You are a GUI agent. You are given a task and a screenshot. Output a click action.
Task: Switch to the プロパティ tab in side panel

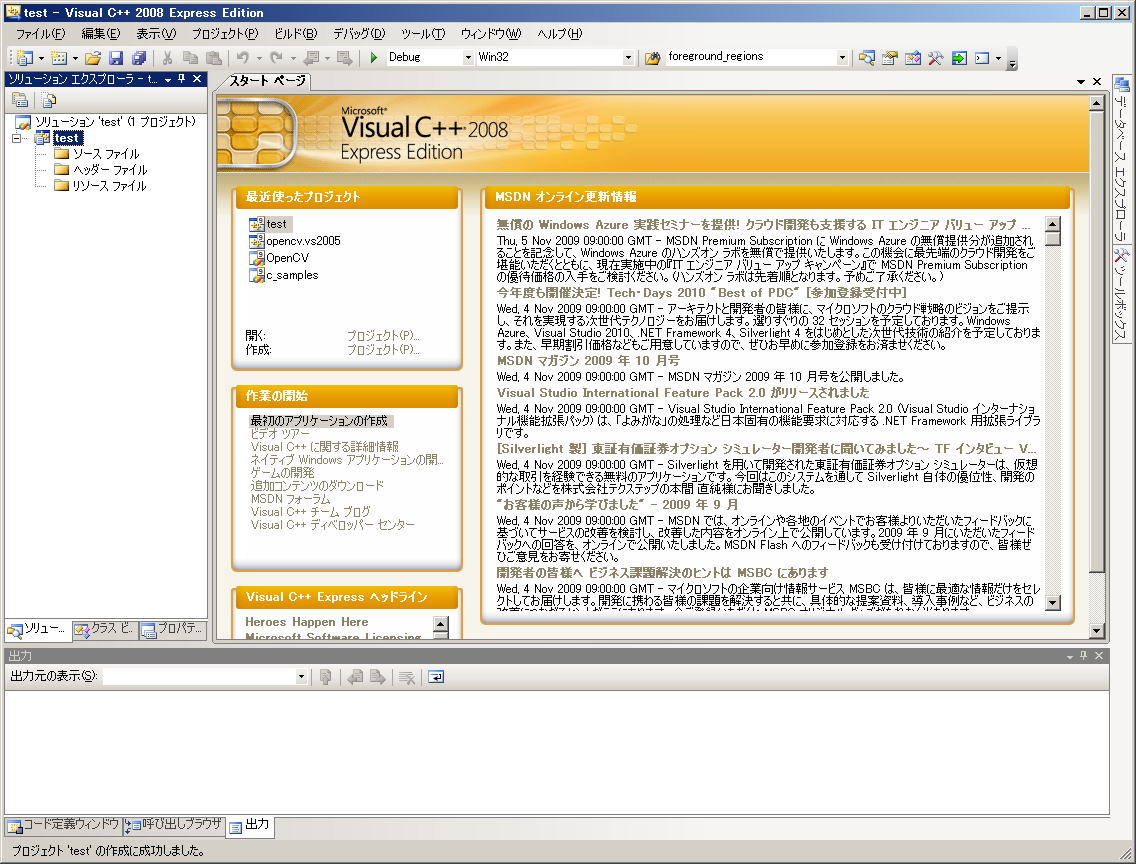click(x=172, y=629)
